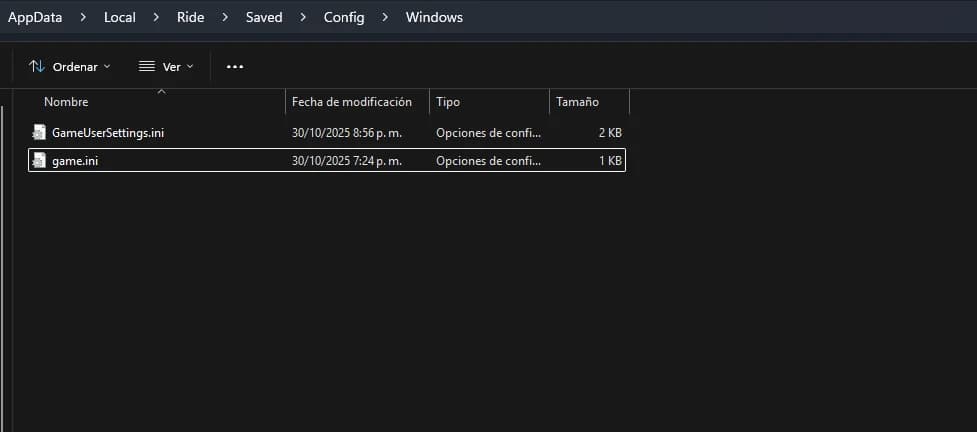
Task: Go to AppData in breadcrumb path
Action: coord(35,17)
